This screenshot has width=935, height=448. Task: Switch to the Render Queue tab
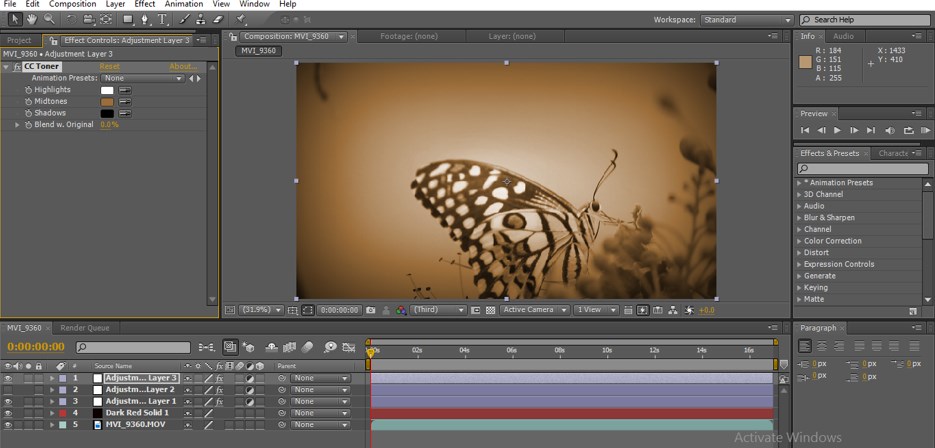85,328
